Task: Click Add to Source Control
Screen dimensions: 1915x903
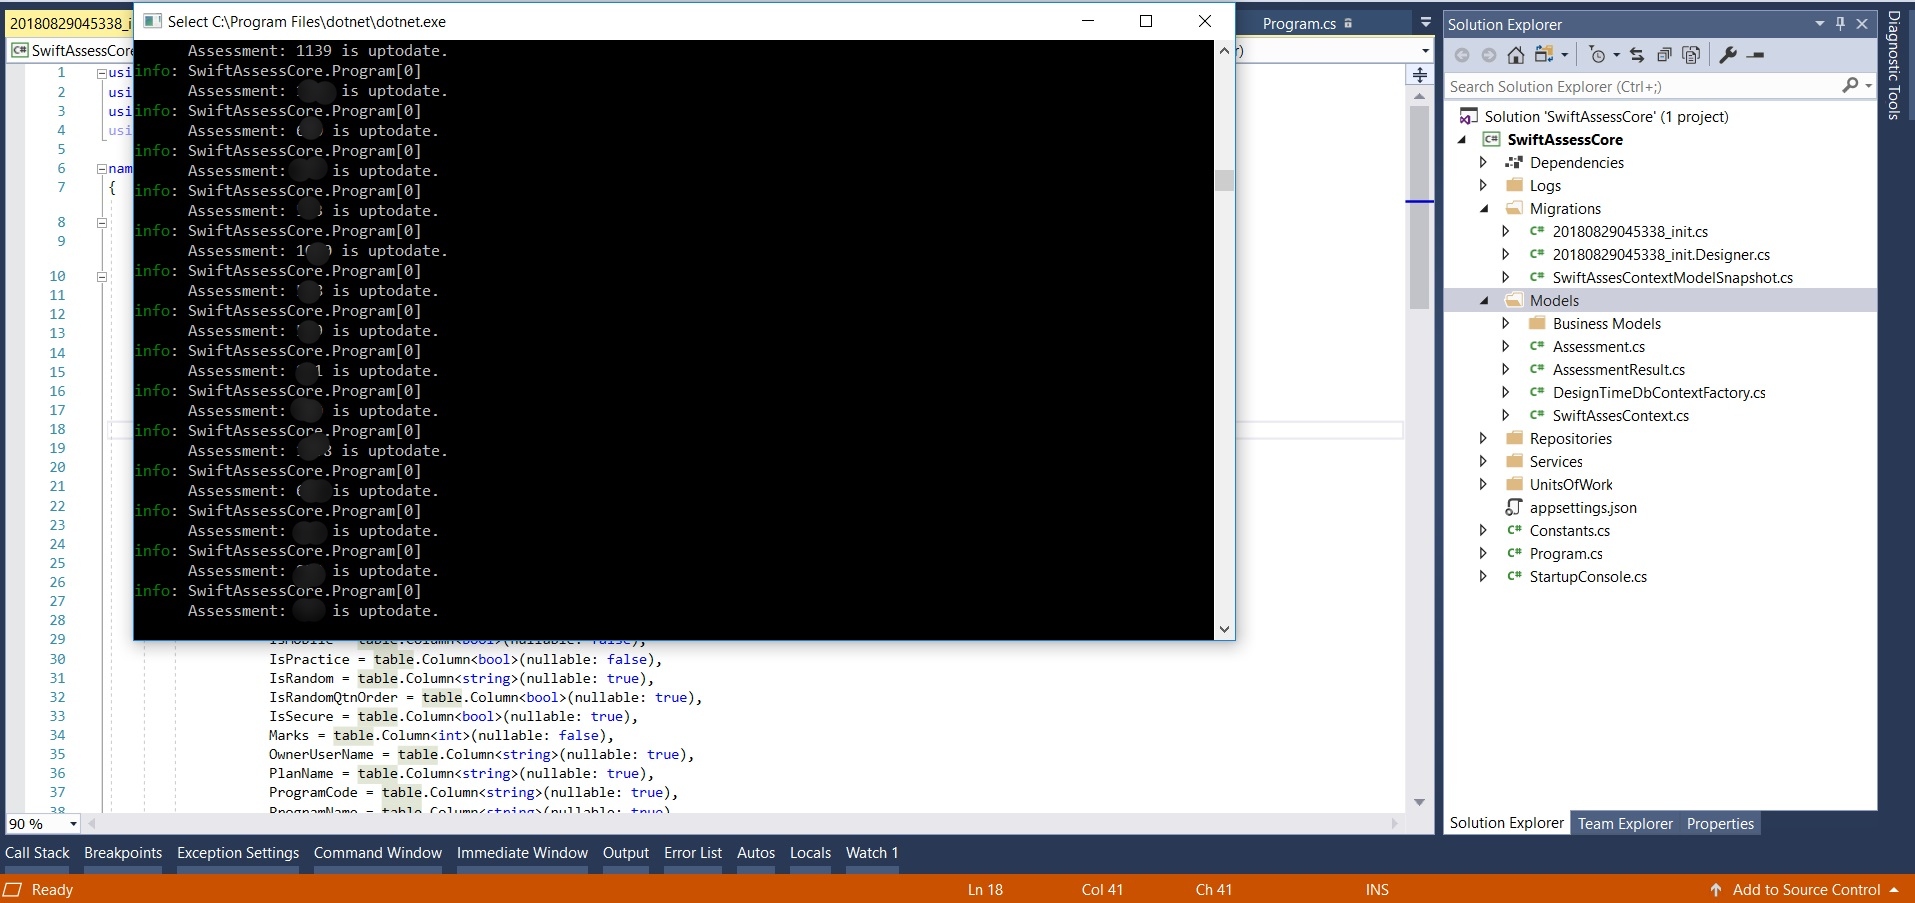Action: 1805,890
